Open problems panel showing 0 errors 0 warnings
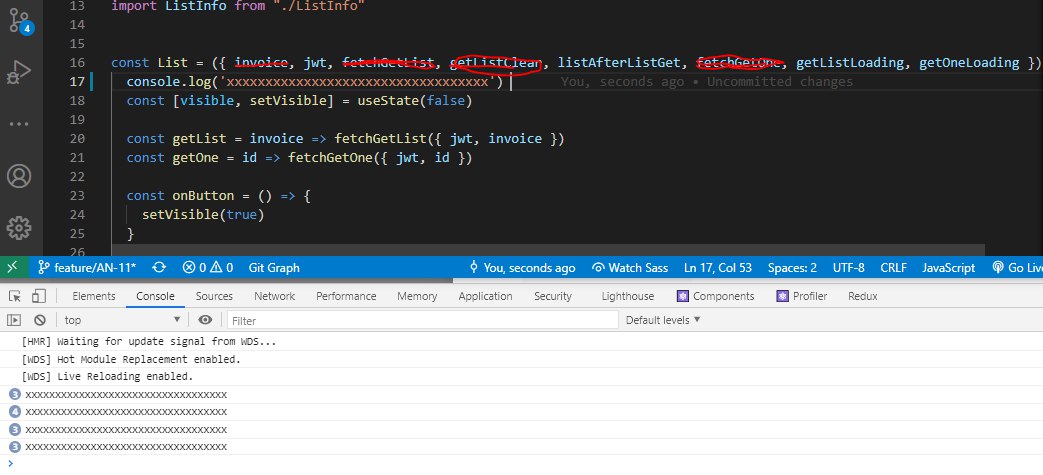1043x475 pixels. coord(208,267)
